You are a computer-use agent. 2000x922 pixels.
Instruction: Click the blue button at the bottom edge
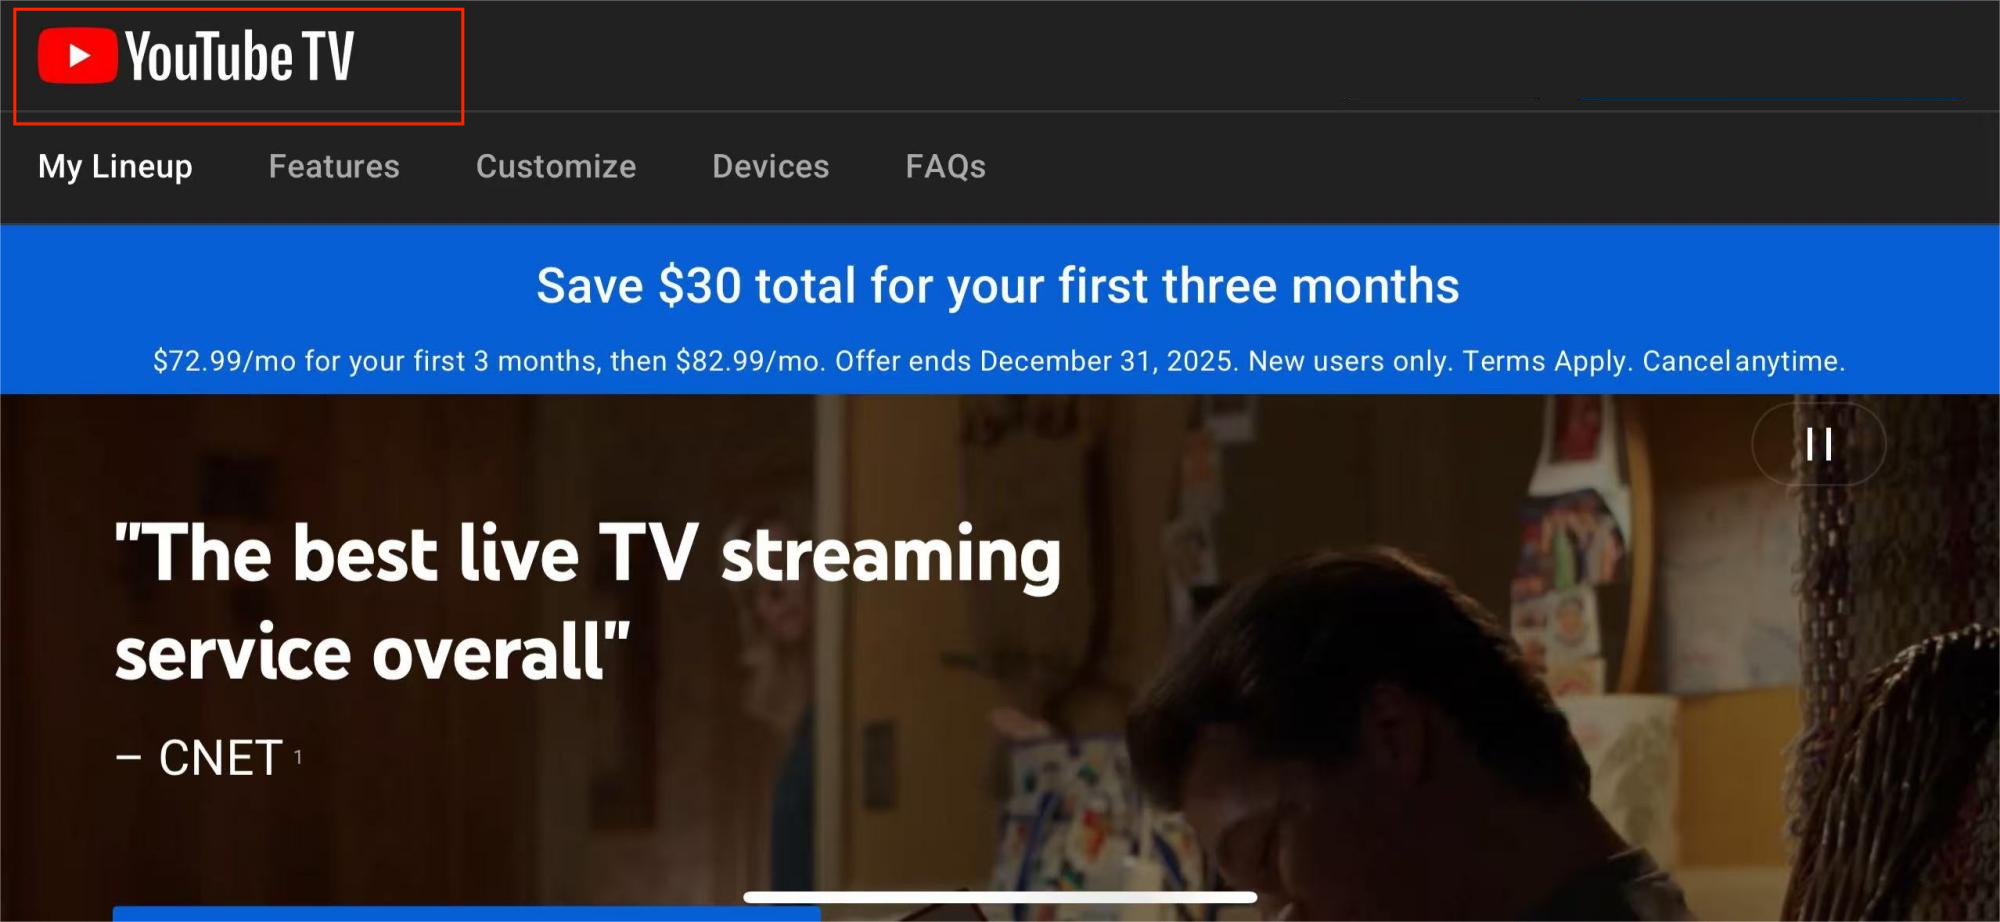pyautogui.click(x=466, y=914)
